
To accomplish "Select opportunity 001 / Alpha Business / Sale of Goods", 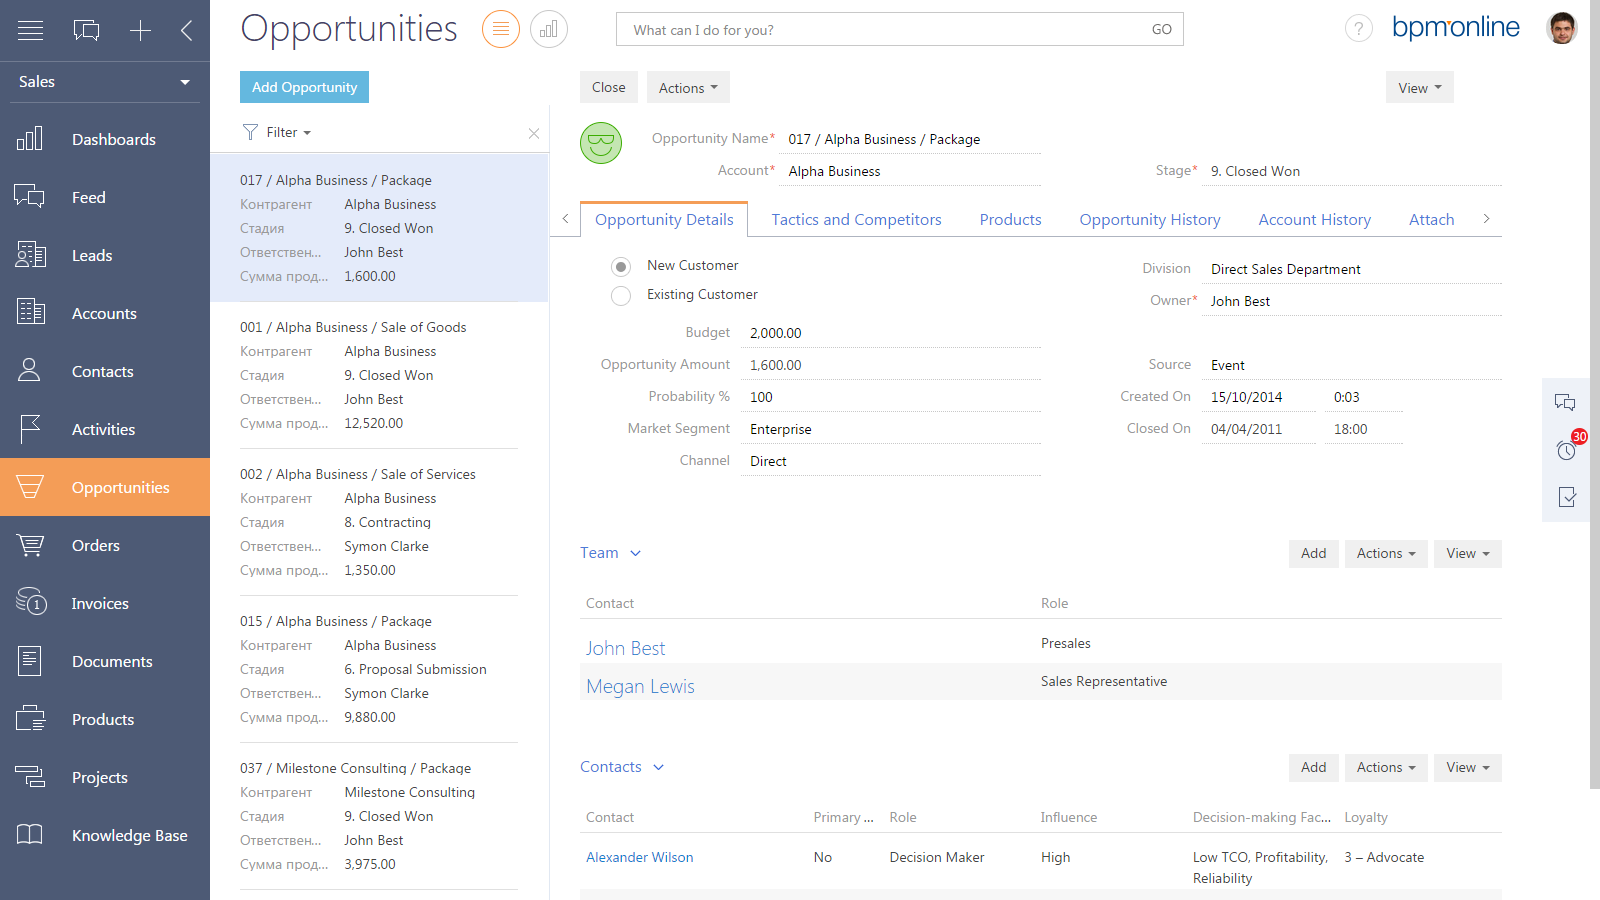I will 379,375.
